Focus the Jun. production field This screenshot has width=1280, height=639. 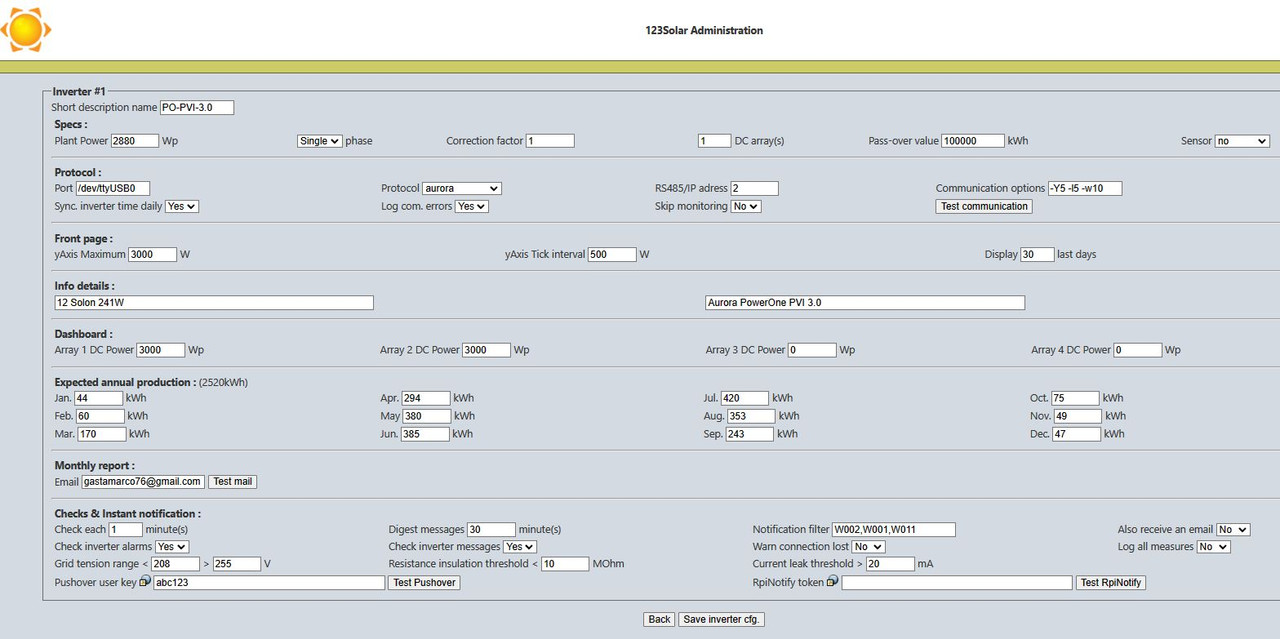click(x=425, y=434)
